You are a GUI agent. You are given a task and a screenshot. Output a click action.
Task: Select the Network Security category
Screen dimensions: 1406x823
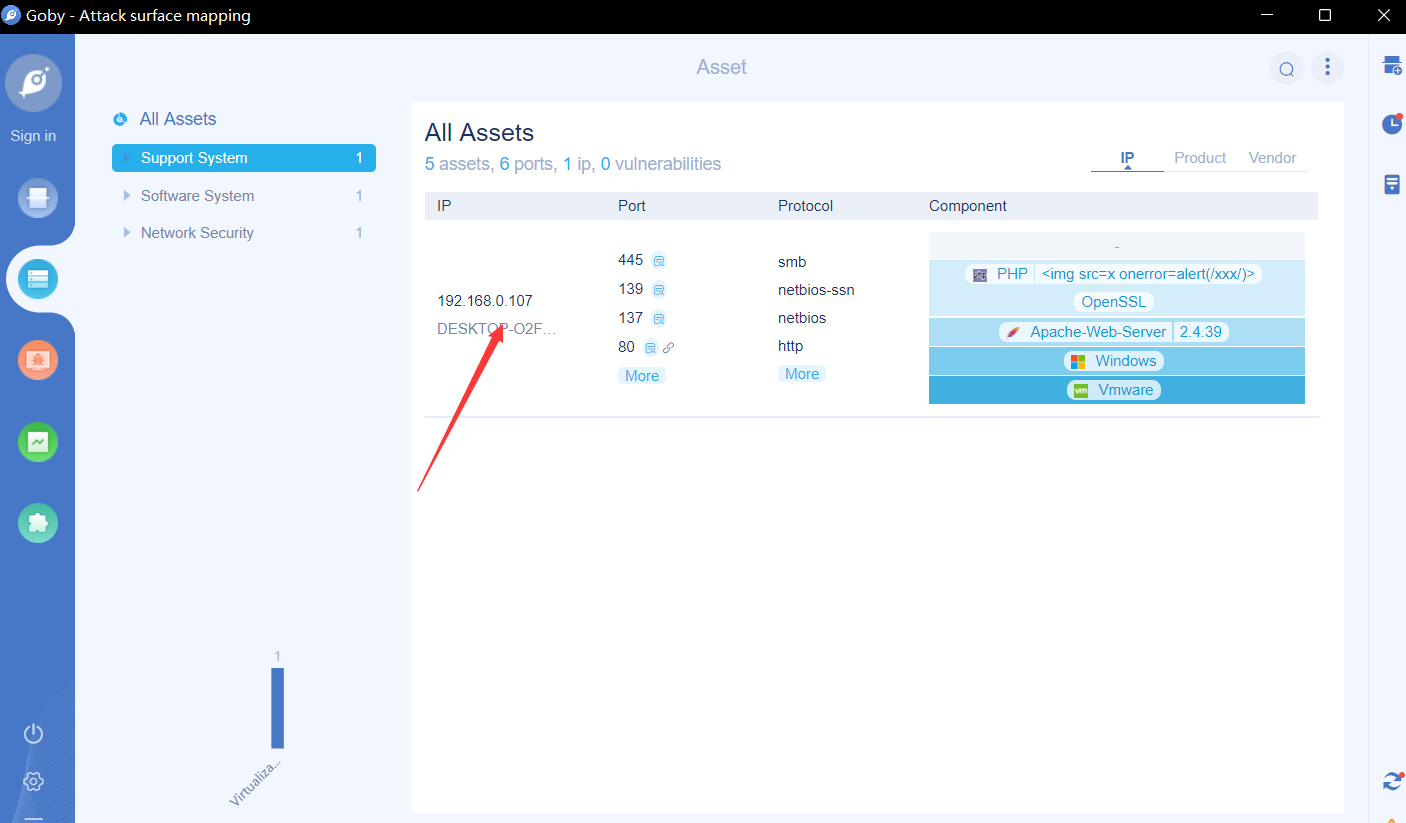pos(244,233)
